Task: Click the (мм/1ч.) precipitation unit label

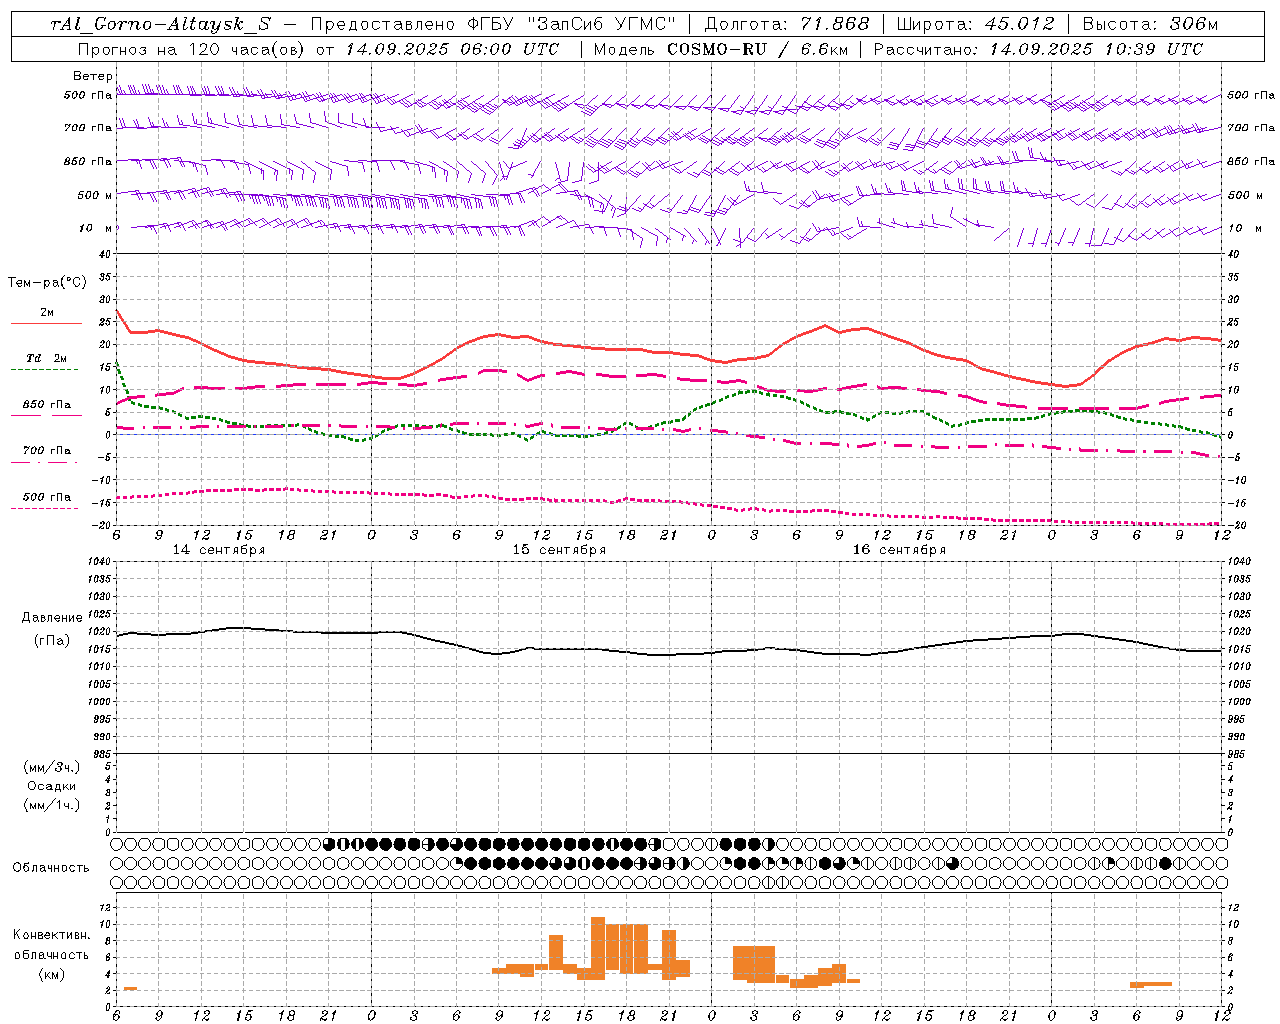Action: (x=52, y=805)
